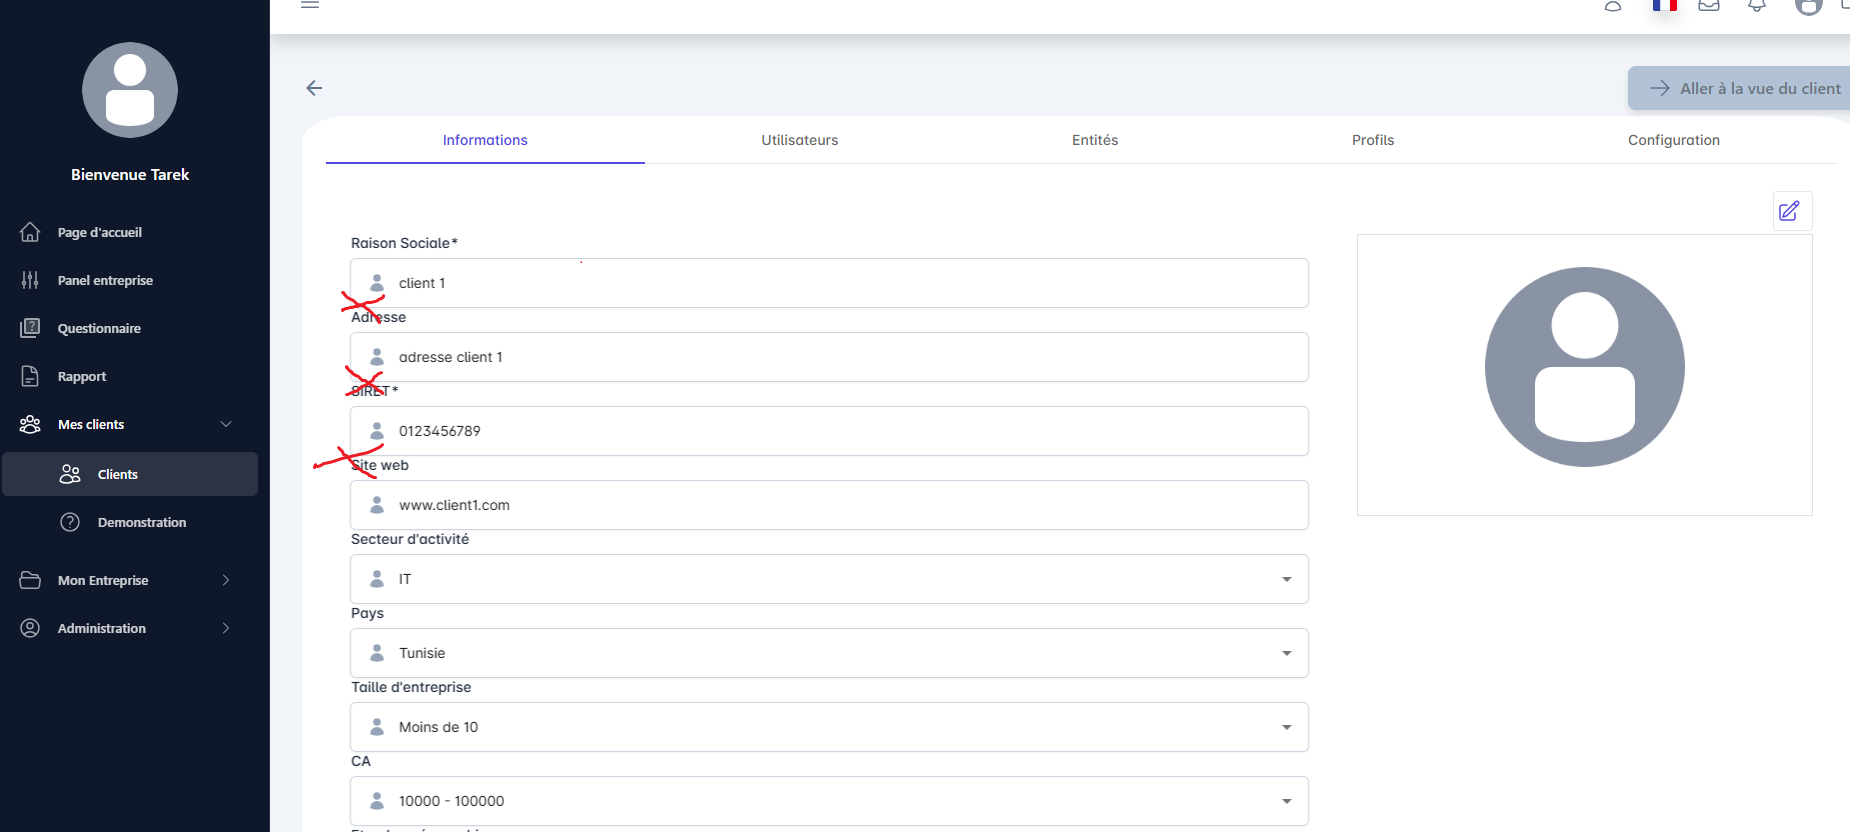Click the Raison Sociale input field

click(x=828, y=283)
